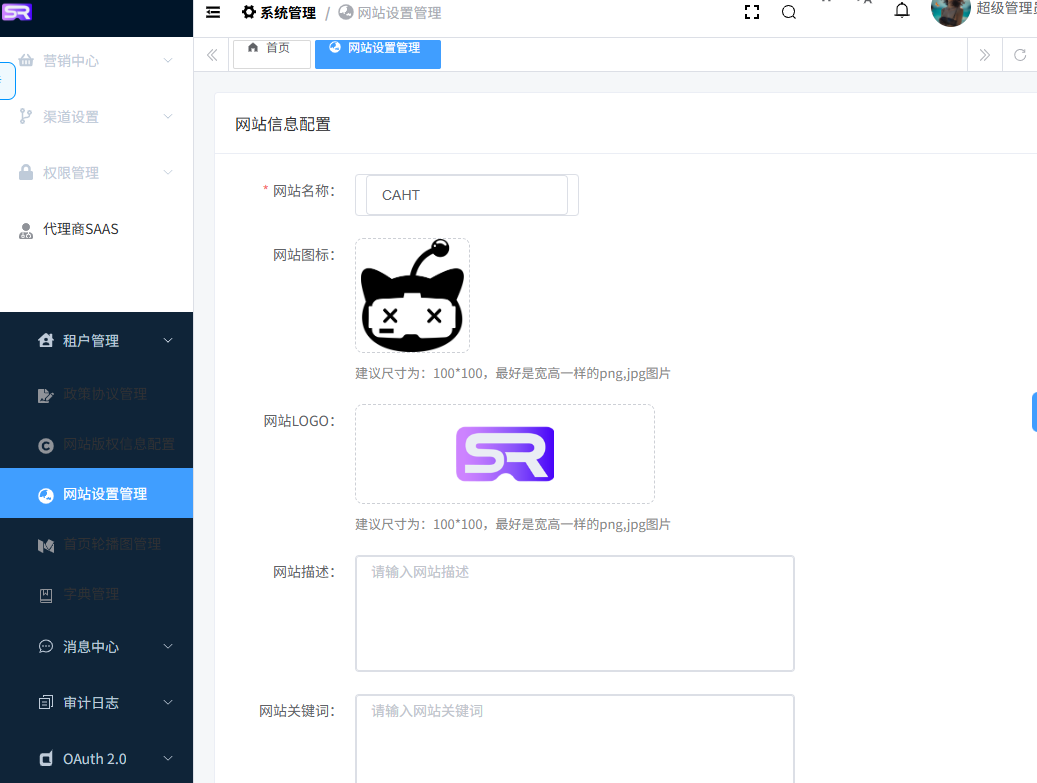The image size is (1037, 783).
Task: Click the SR logo in top-left corner
Action: (x=17, y=12)
